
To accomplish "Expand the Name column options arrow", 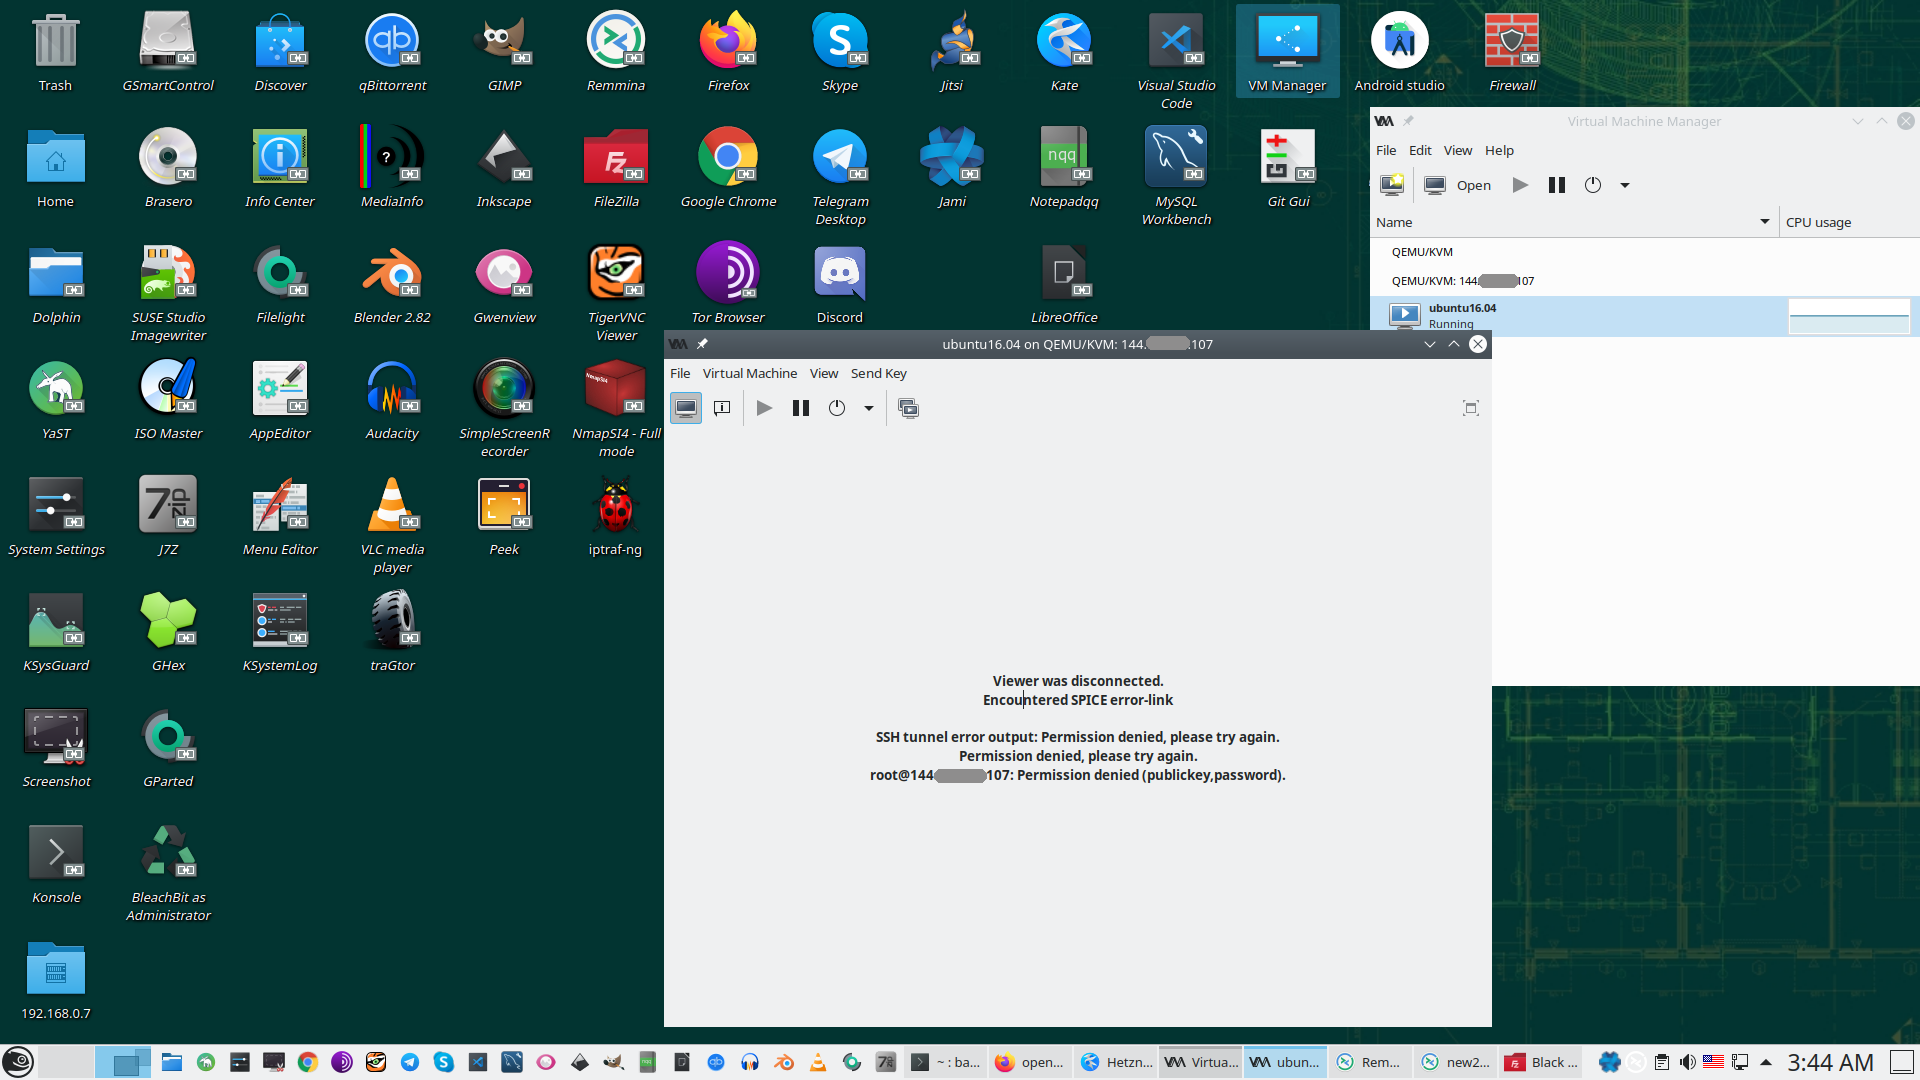I will point(1764,222).
